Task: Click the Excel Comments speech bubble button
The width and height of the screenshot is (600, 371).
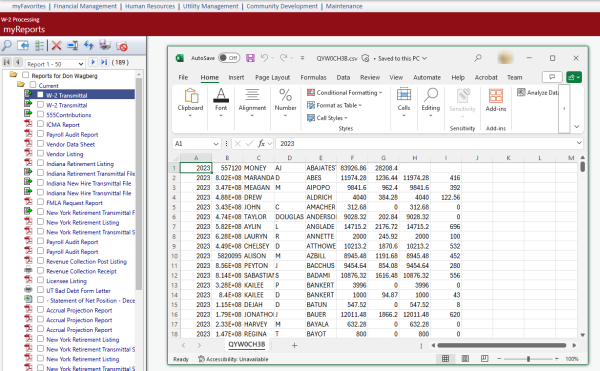Action: pyautogui.click(x=552, y=77)
